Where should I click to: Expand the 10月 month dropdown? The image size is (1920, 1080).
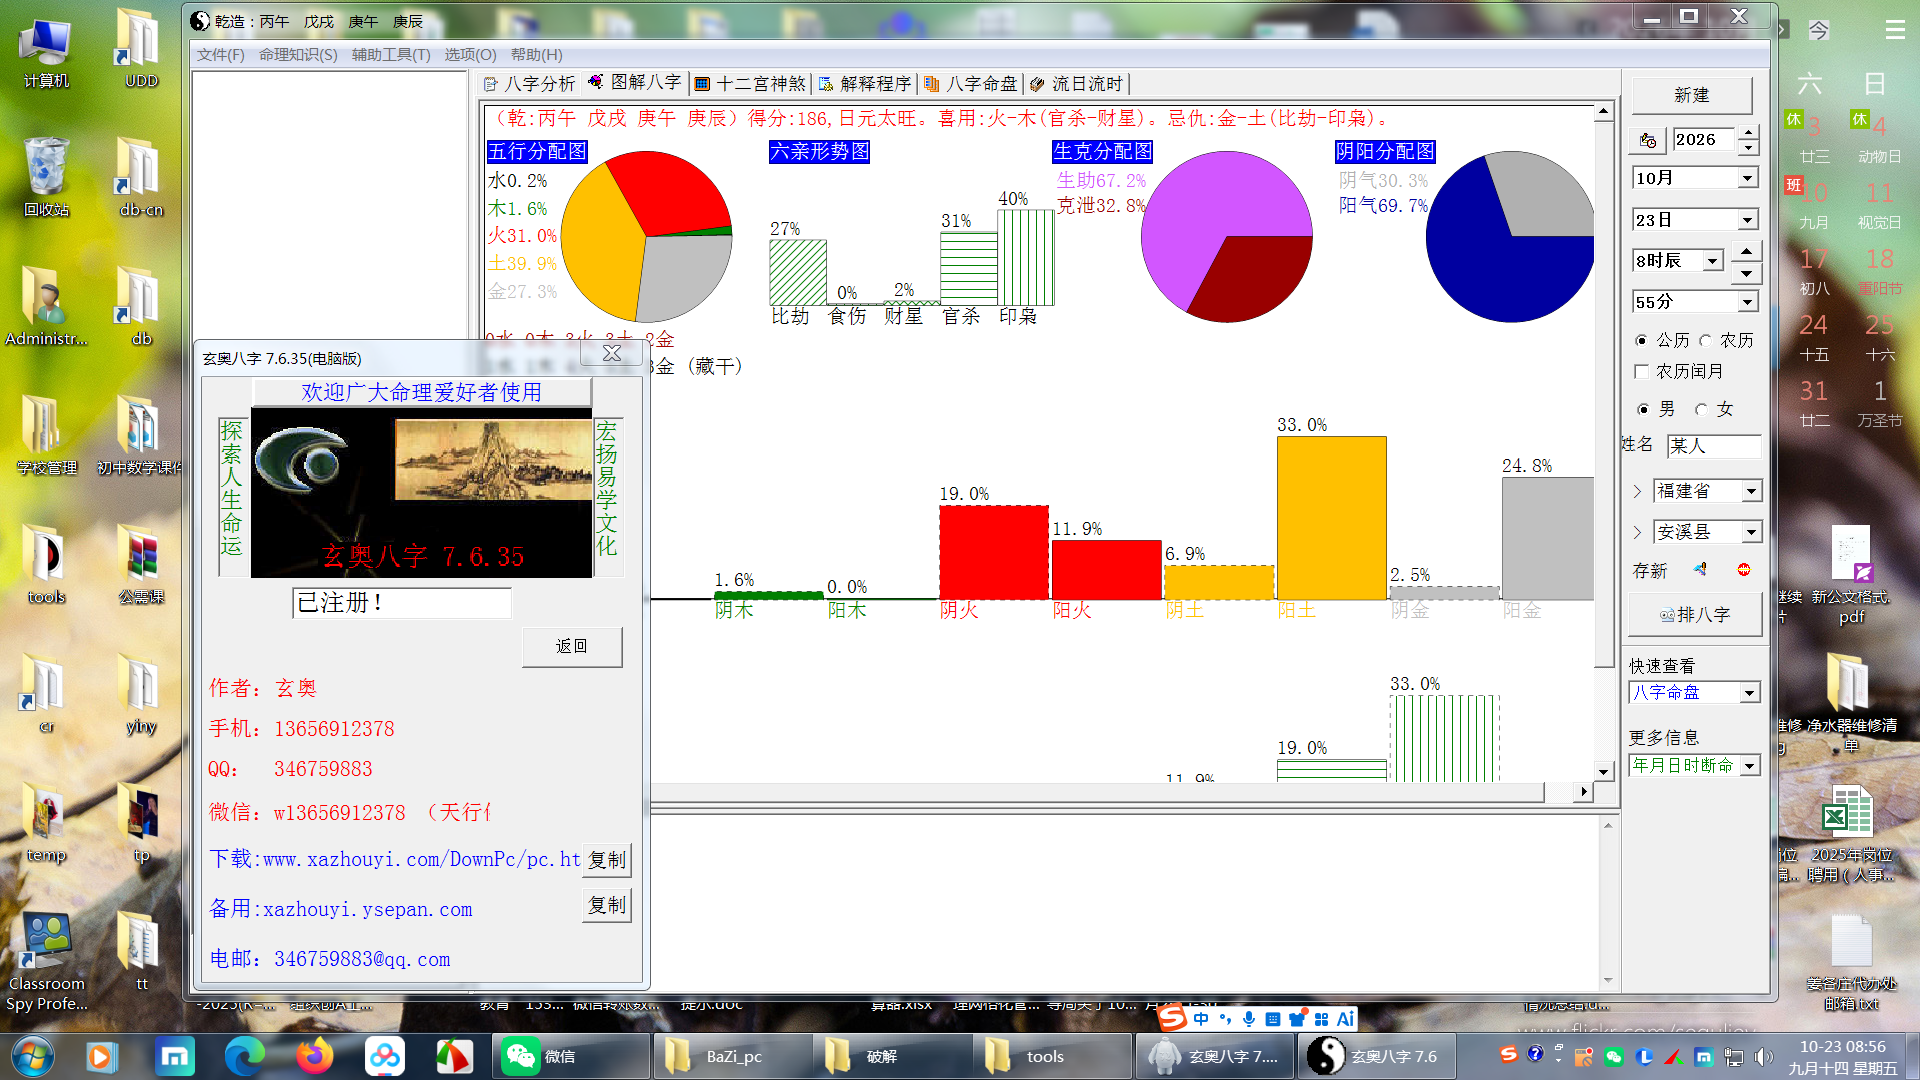(1747, 178)
